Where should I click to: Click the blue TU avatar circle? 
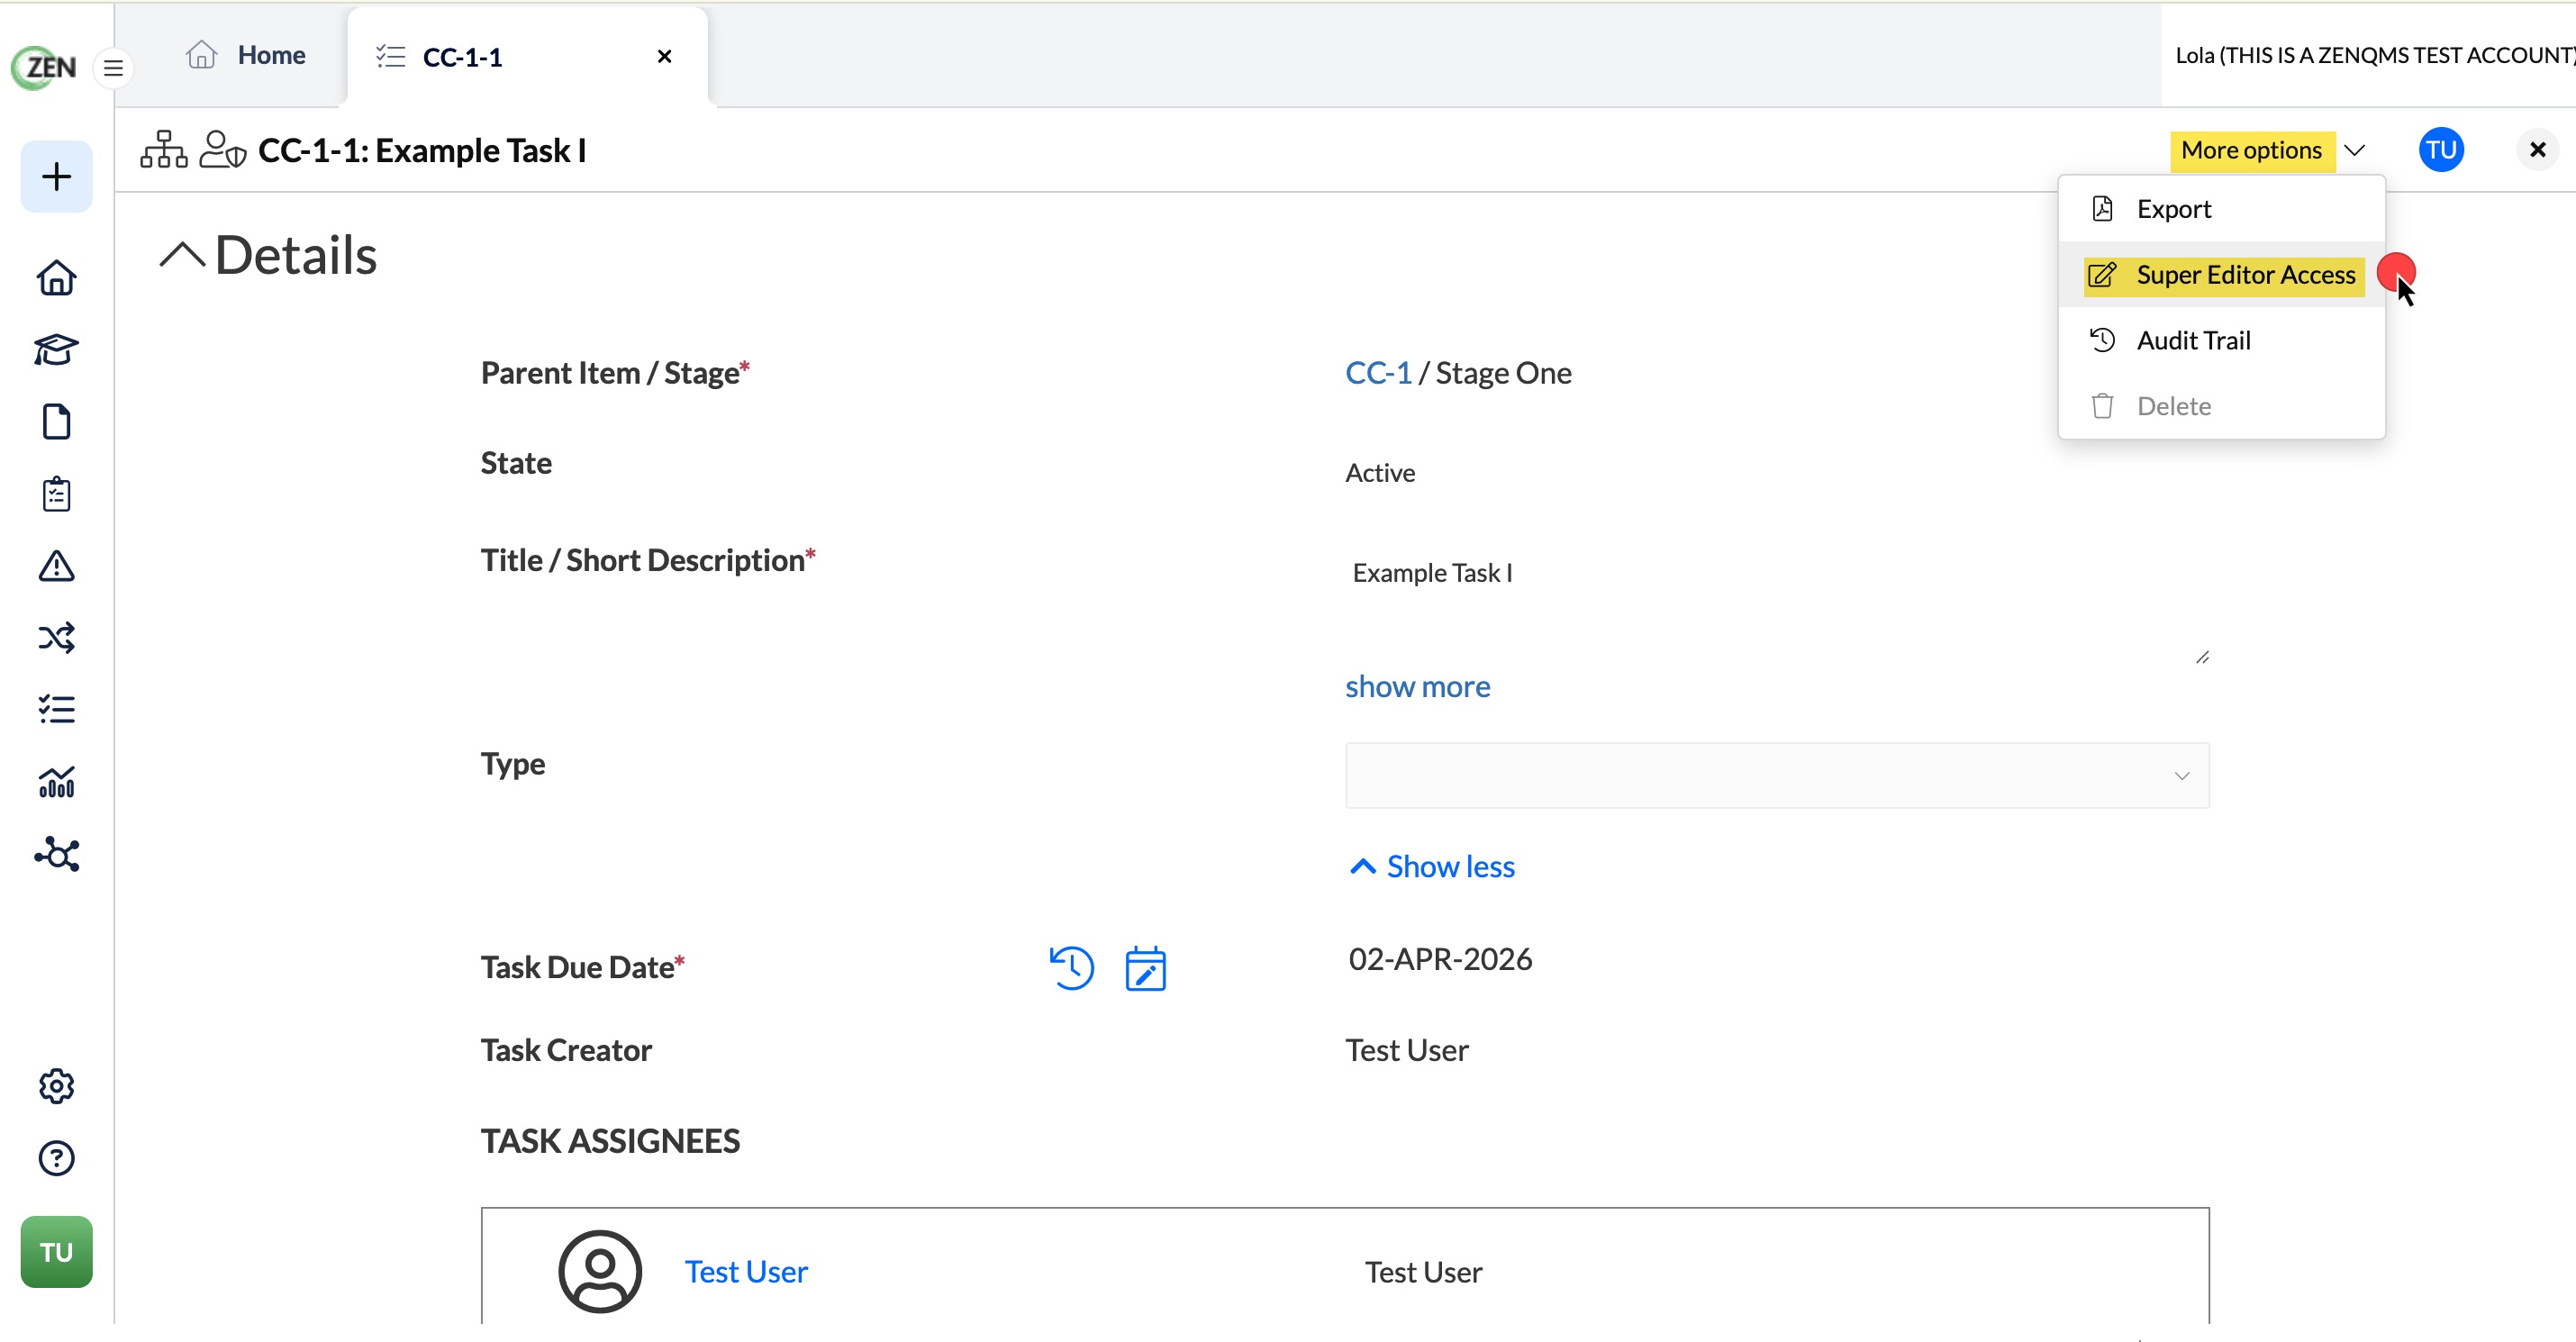(x=2440, y=150)
